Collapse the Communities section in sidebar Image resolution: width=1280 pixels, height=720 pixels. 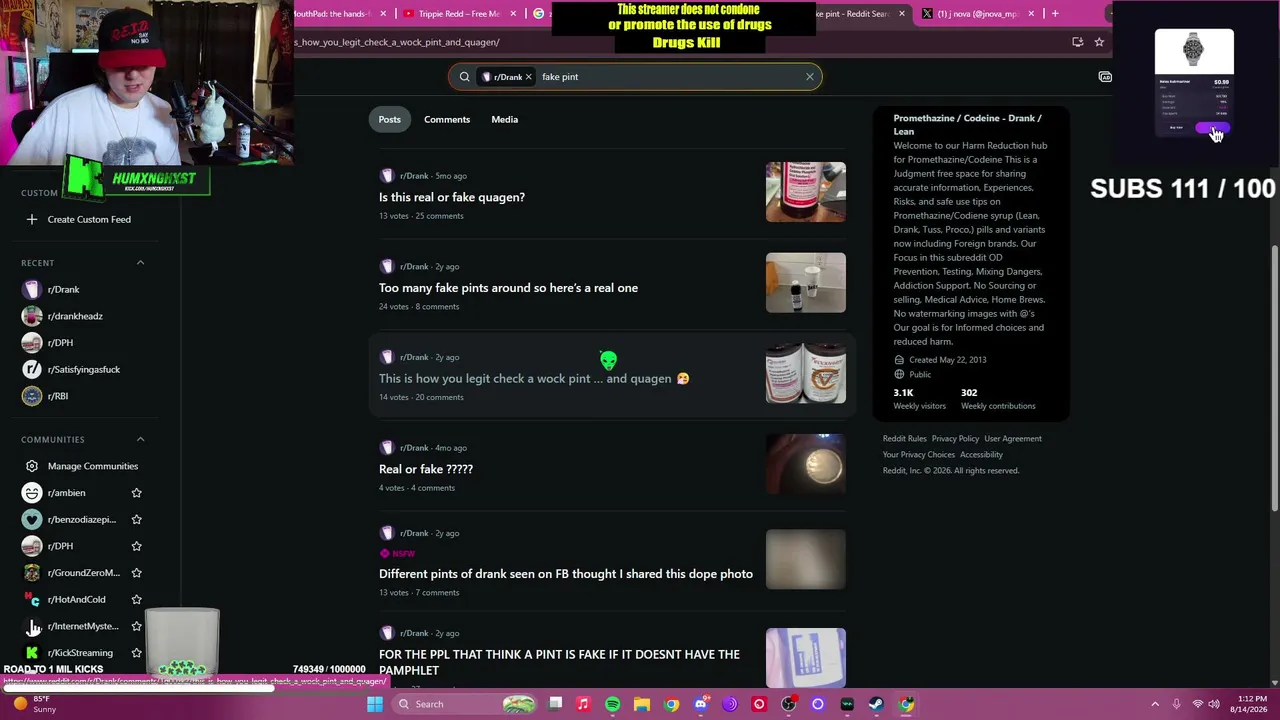[140, 439]
